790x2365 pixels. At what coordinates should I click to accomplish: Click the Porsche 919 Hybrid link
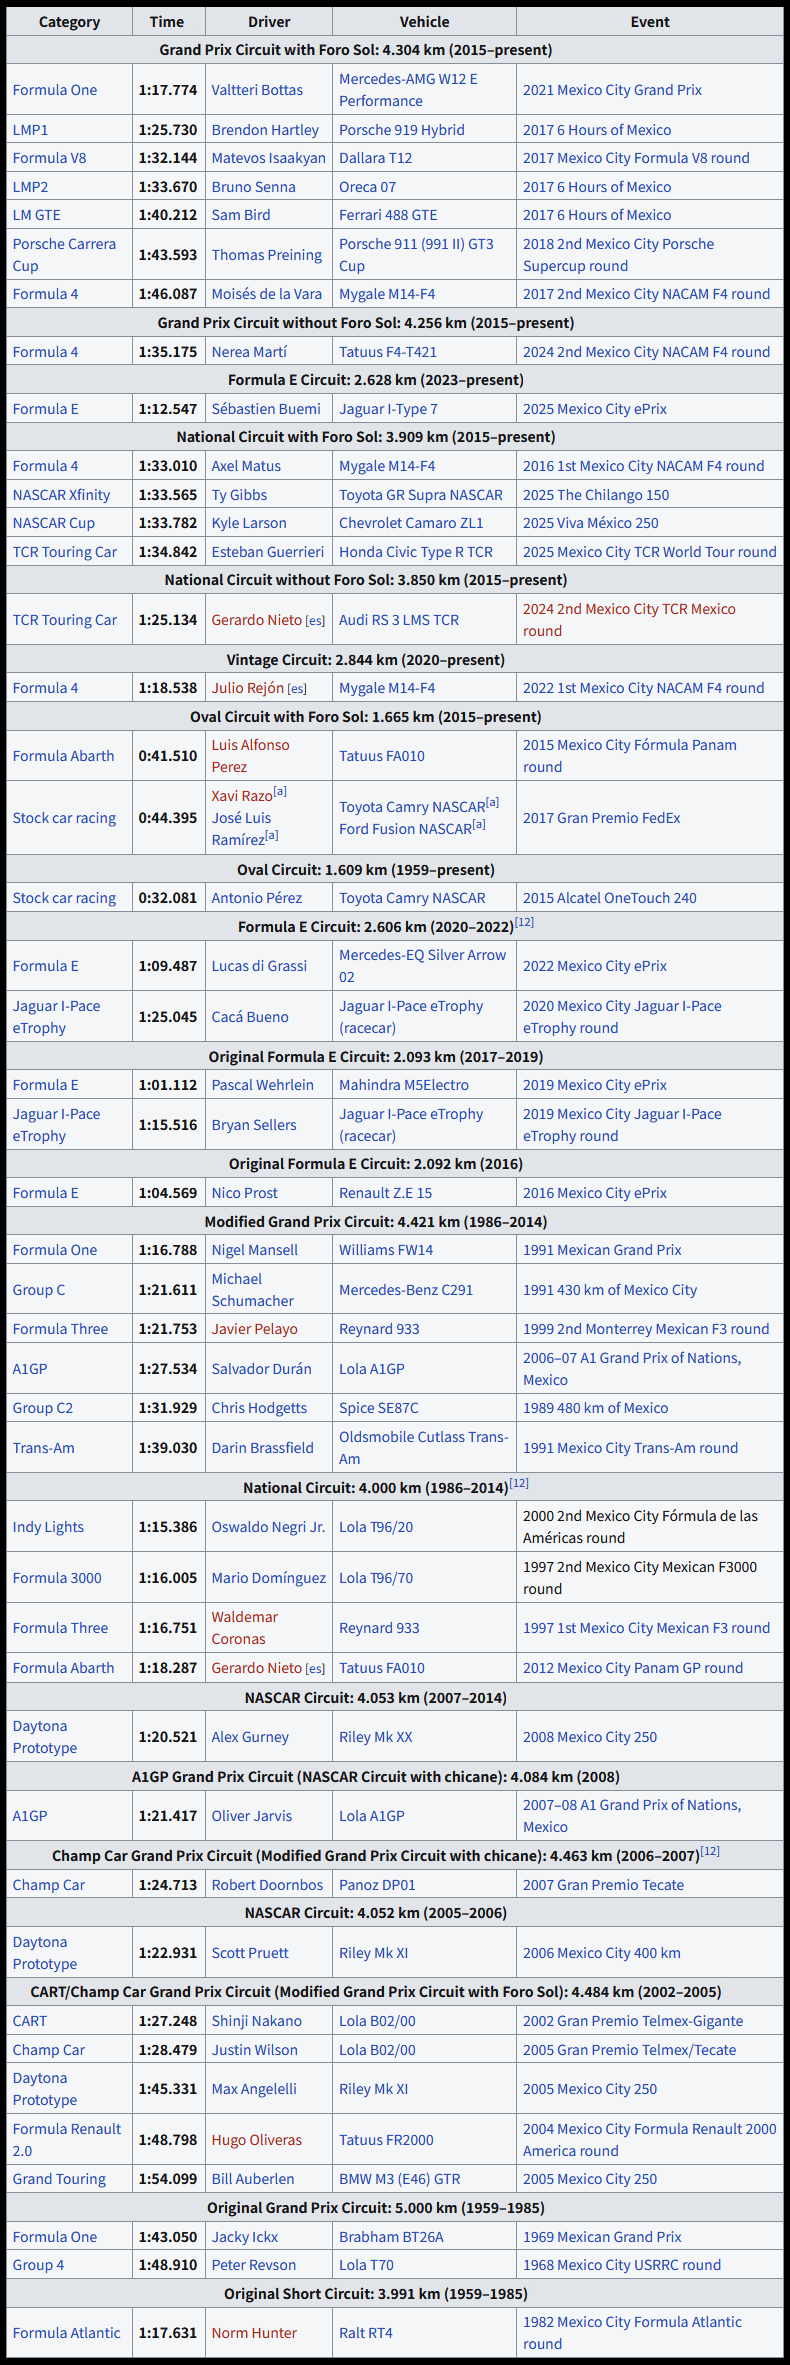click(402, 130)
